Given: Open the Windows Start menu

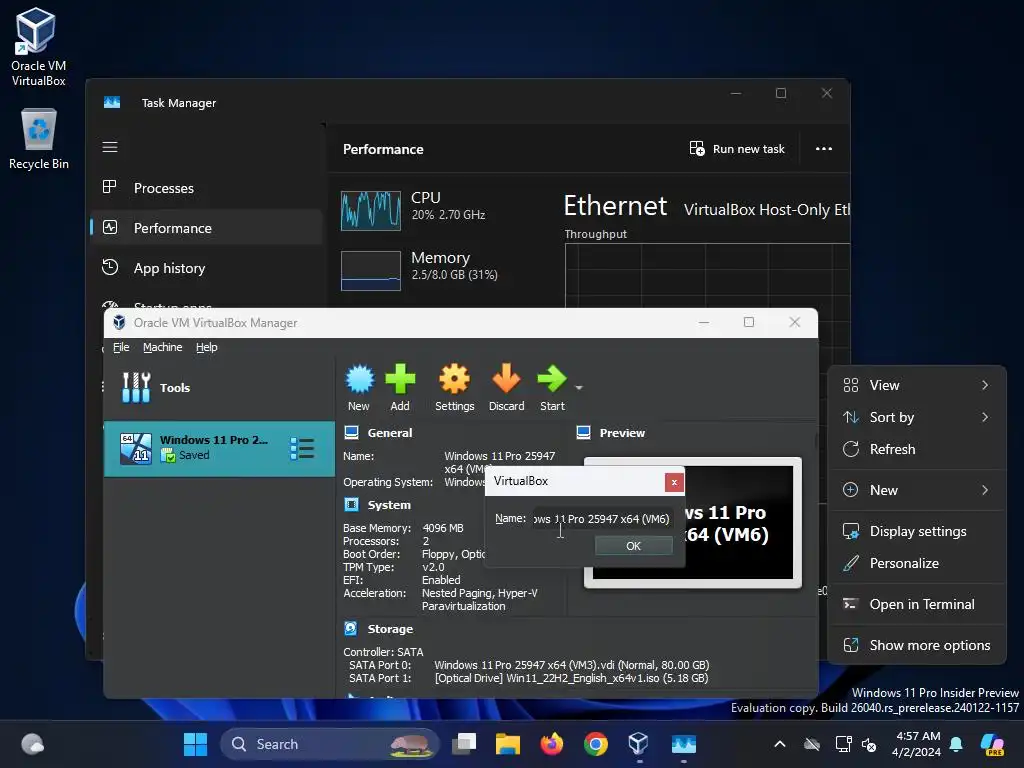Looking at the screenshot, I should pos(195,744).
